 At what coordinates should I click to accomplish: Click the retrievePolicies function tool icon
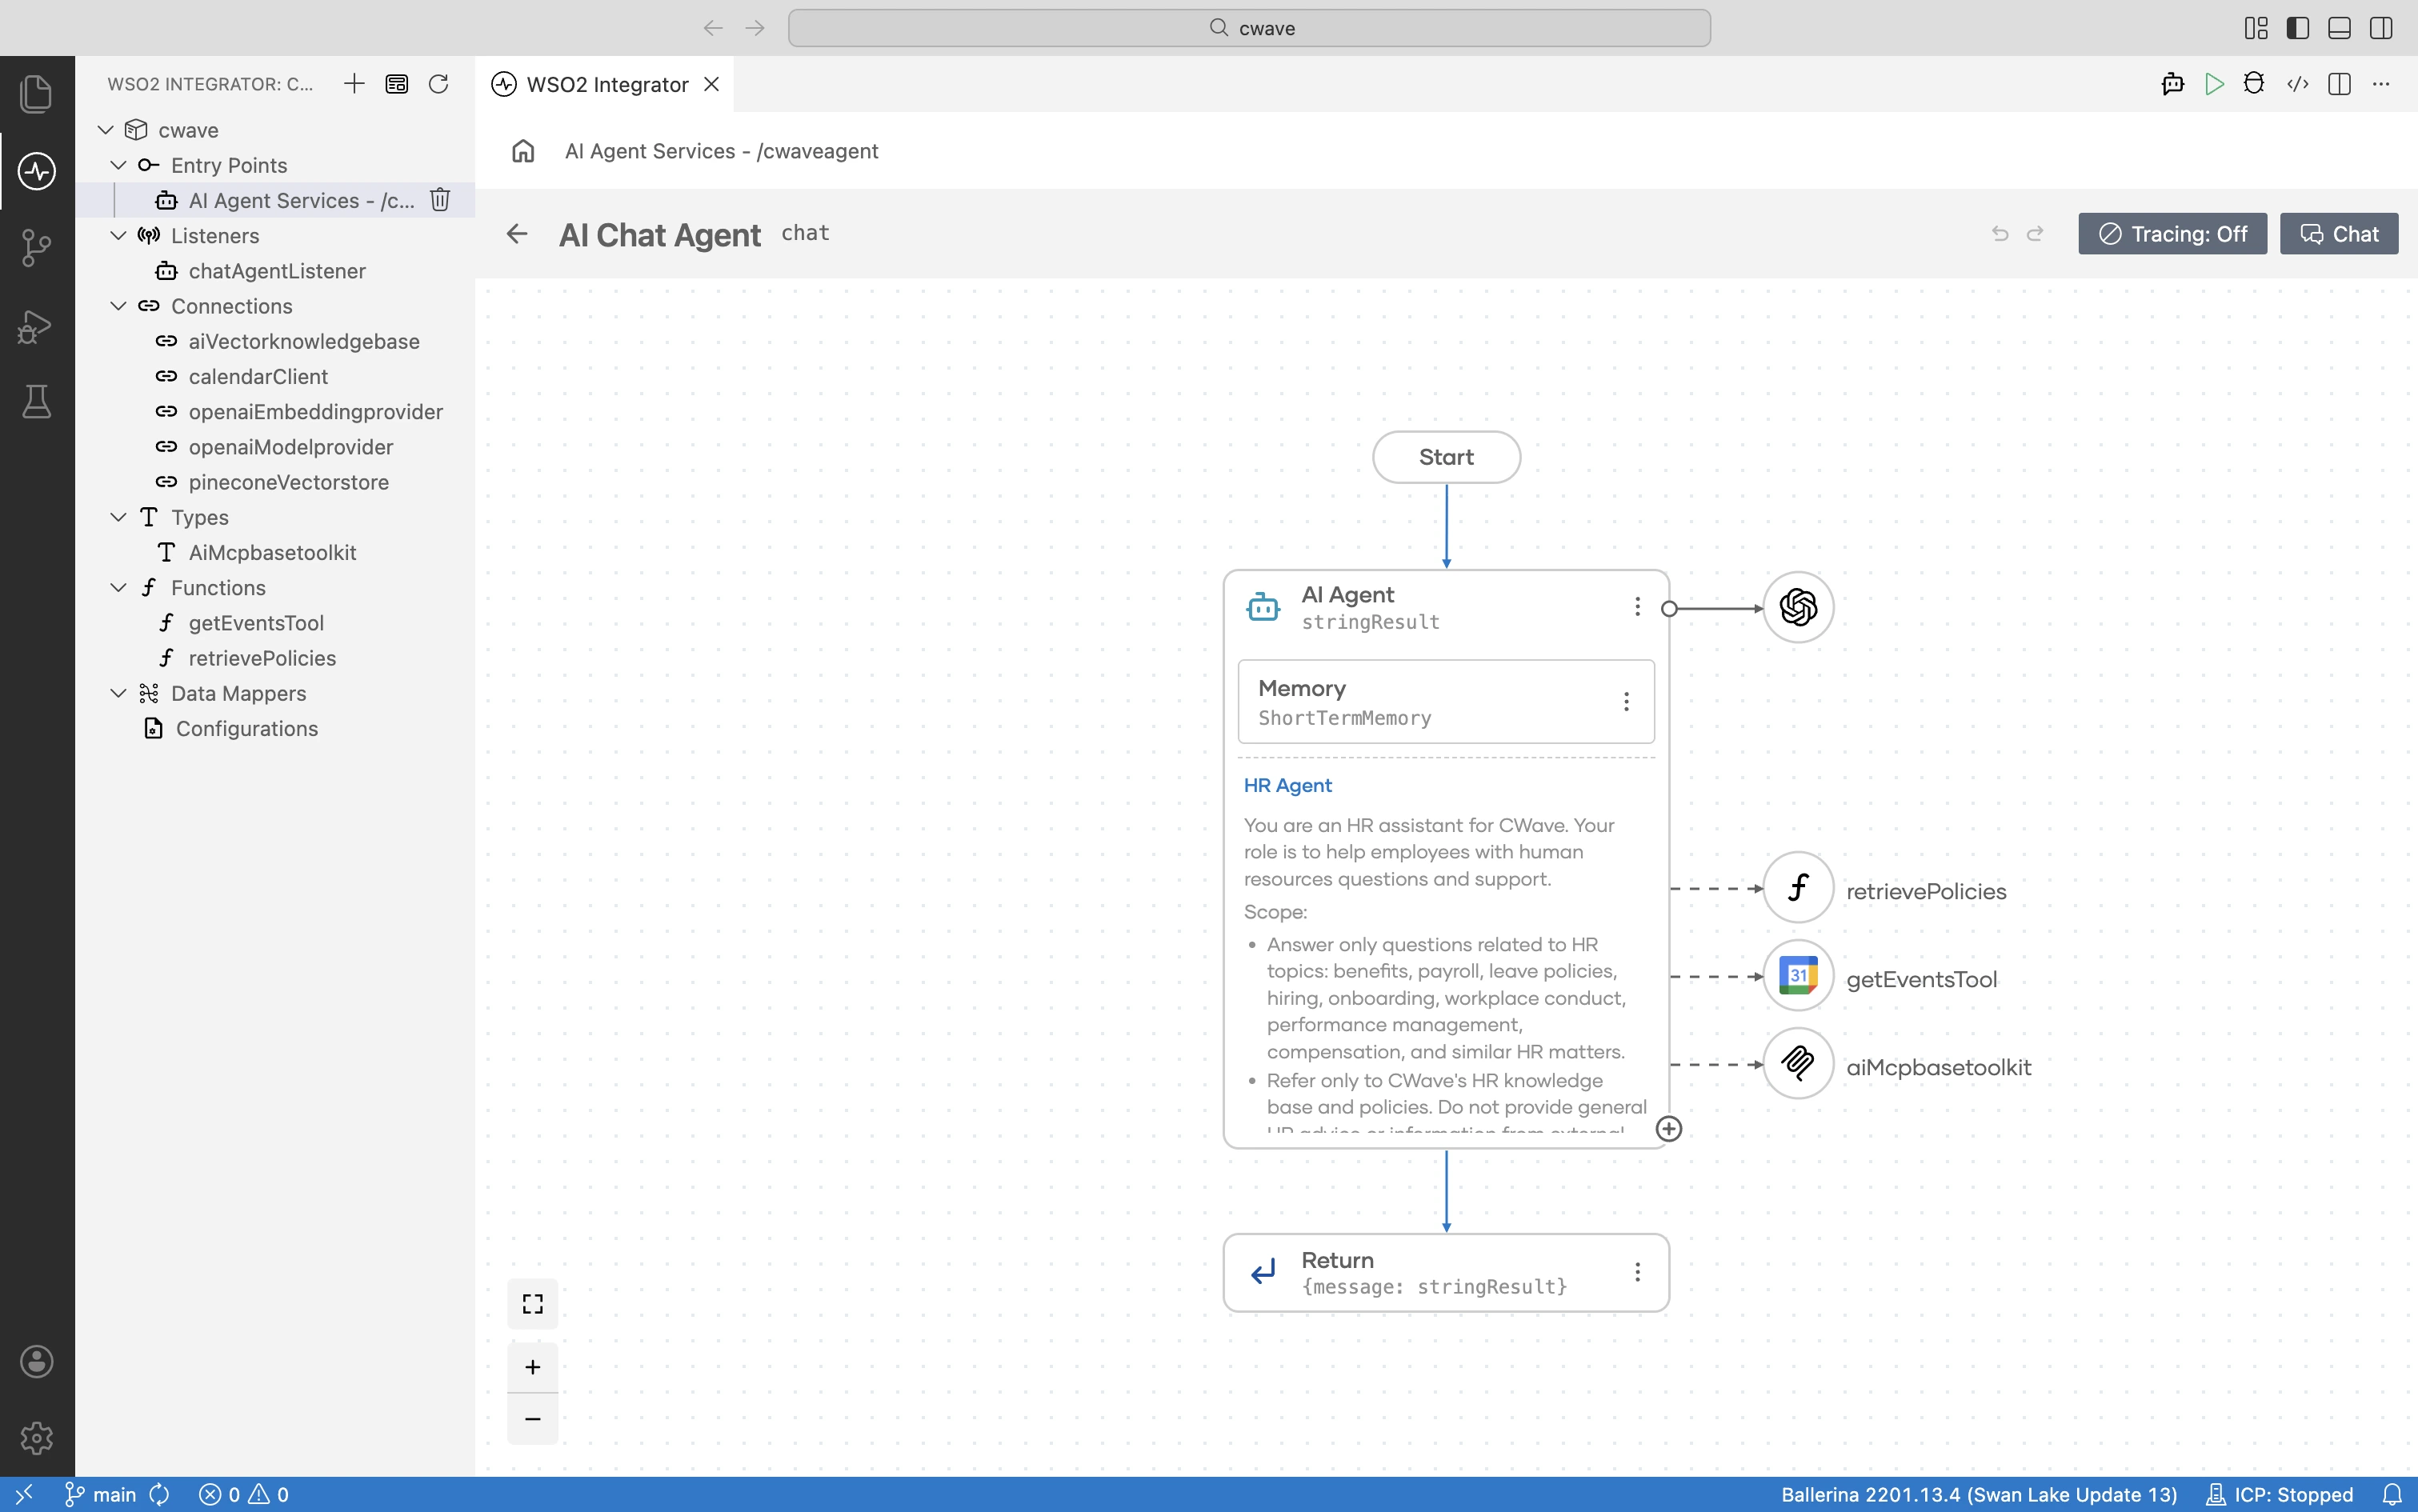coord(1798,887)
